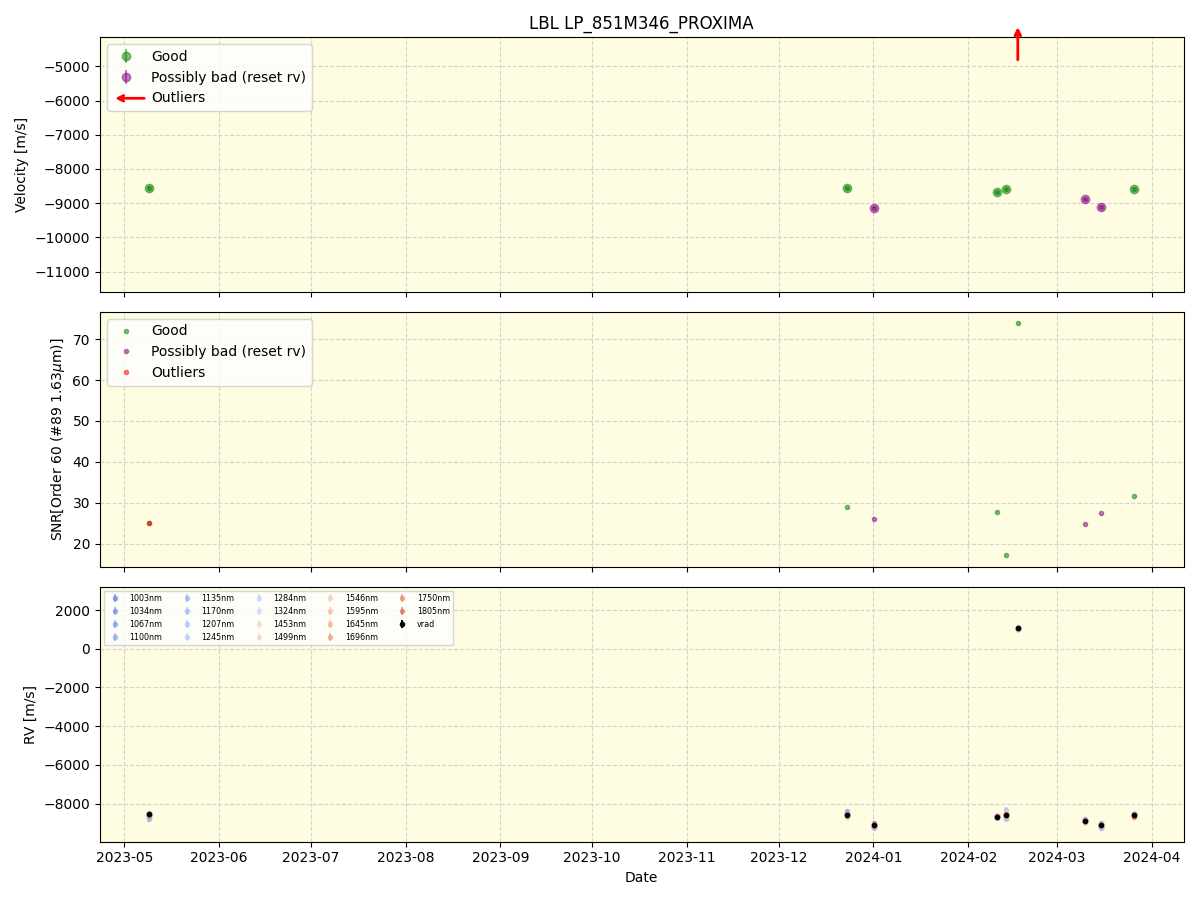Select the SNR point near 74 in February 2024
The width and height of the screenshot is (1200, 900).
point(1018,323)
